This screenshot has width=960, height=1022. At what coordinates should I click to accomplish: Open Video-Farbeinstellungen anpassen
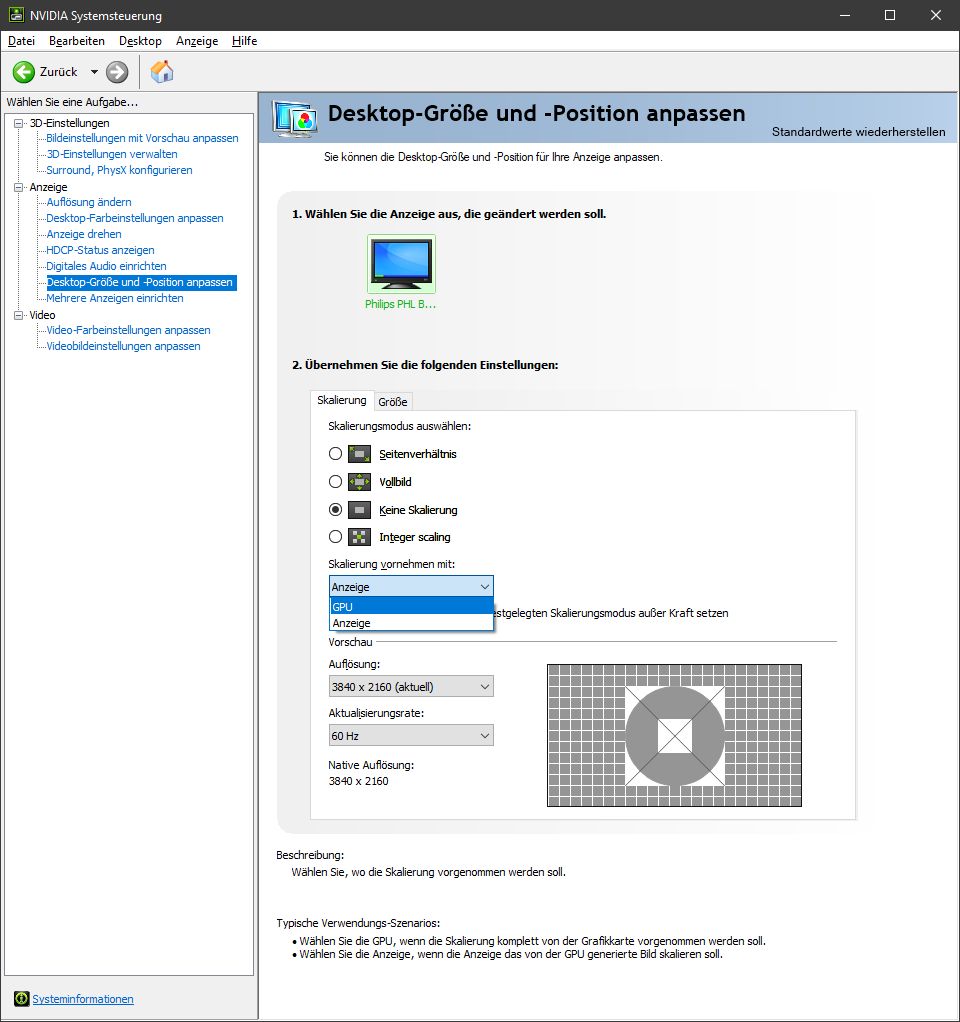click(x=128, y=330)
